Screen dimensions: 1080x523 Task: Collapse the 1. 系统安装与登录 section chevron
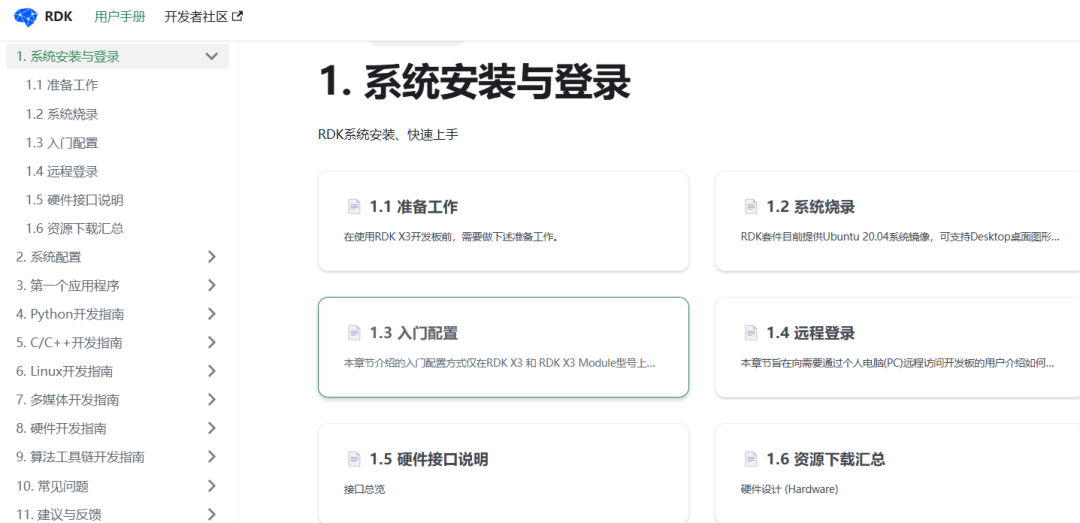click(x=211, y=57)
